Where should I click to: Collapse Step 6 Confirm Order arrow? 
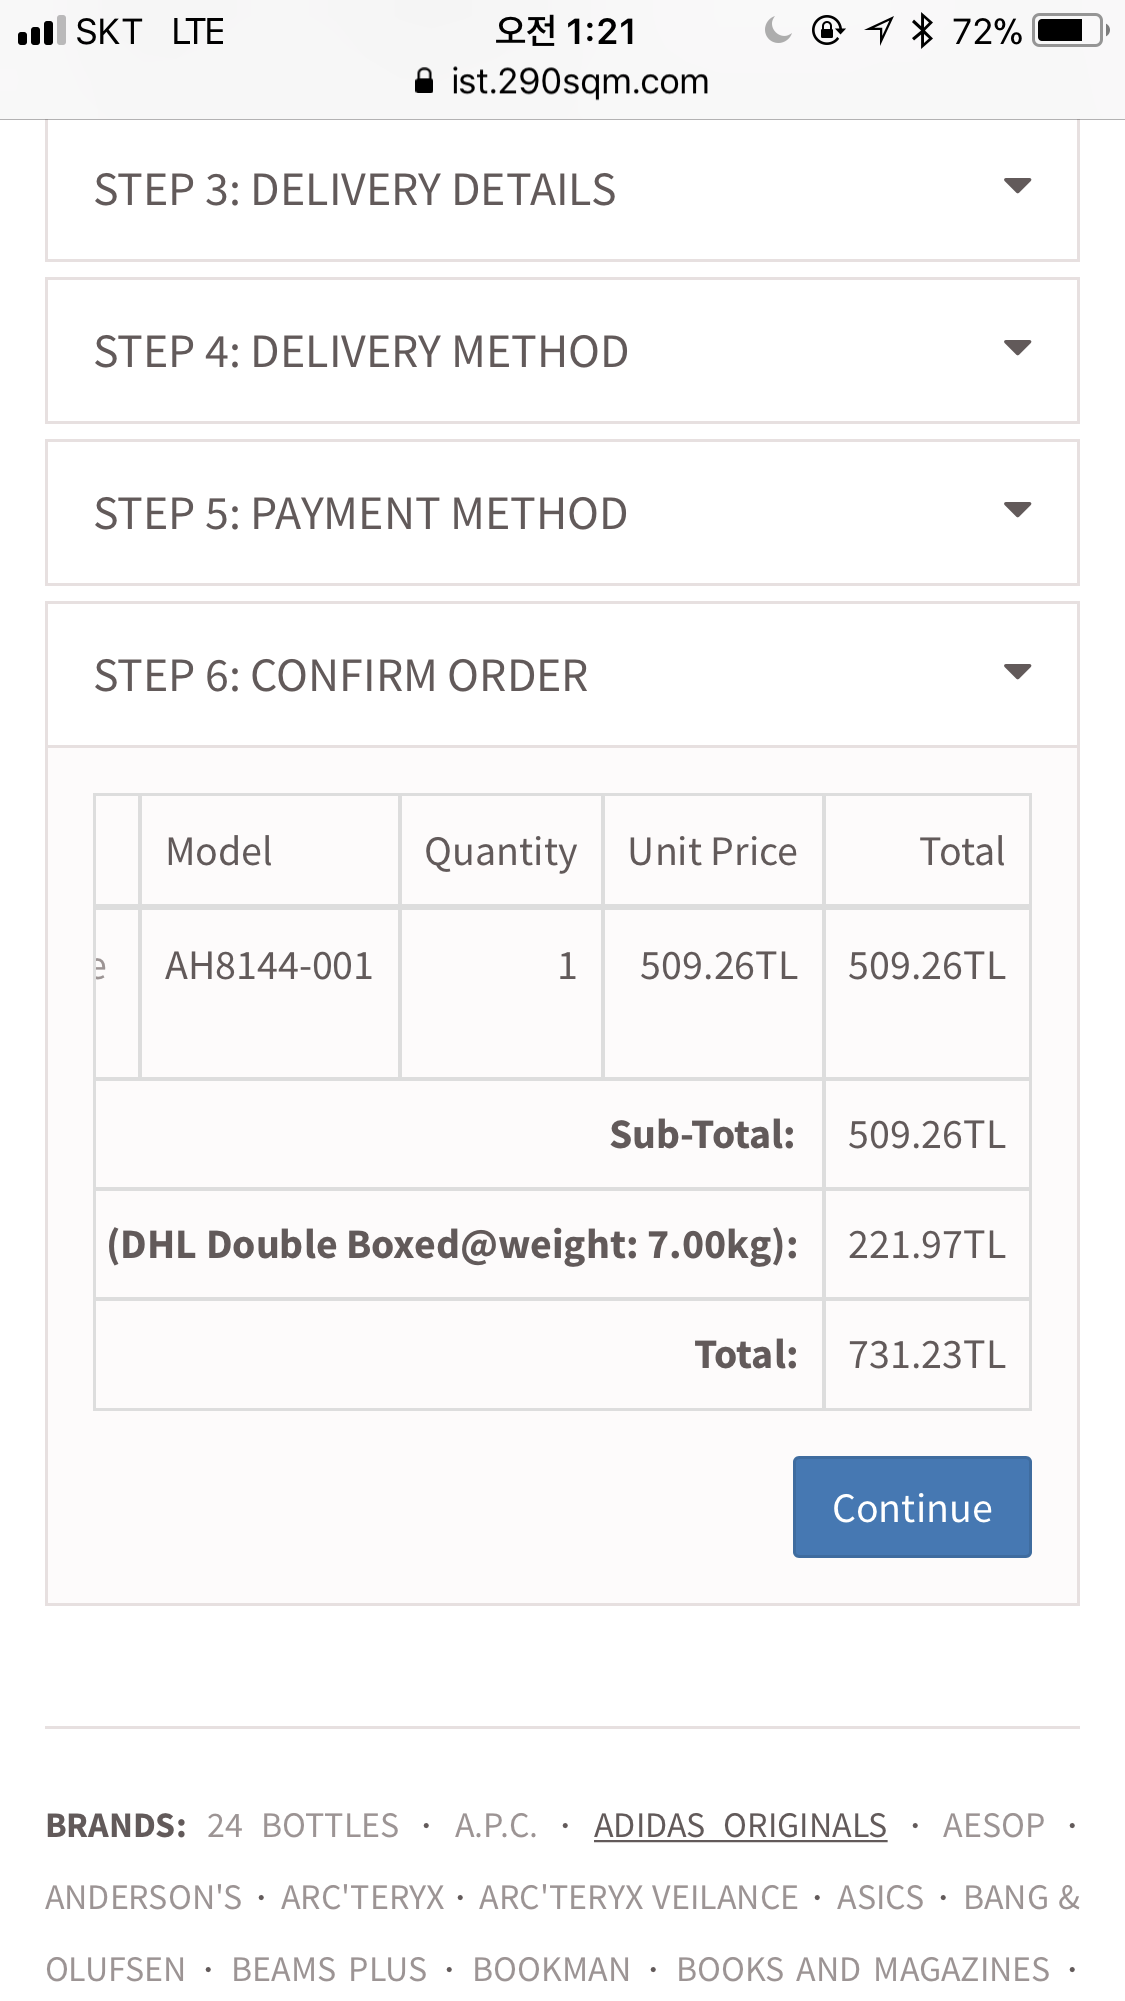(1017, 673)
